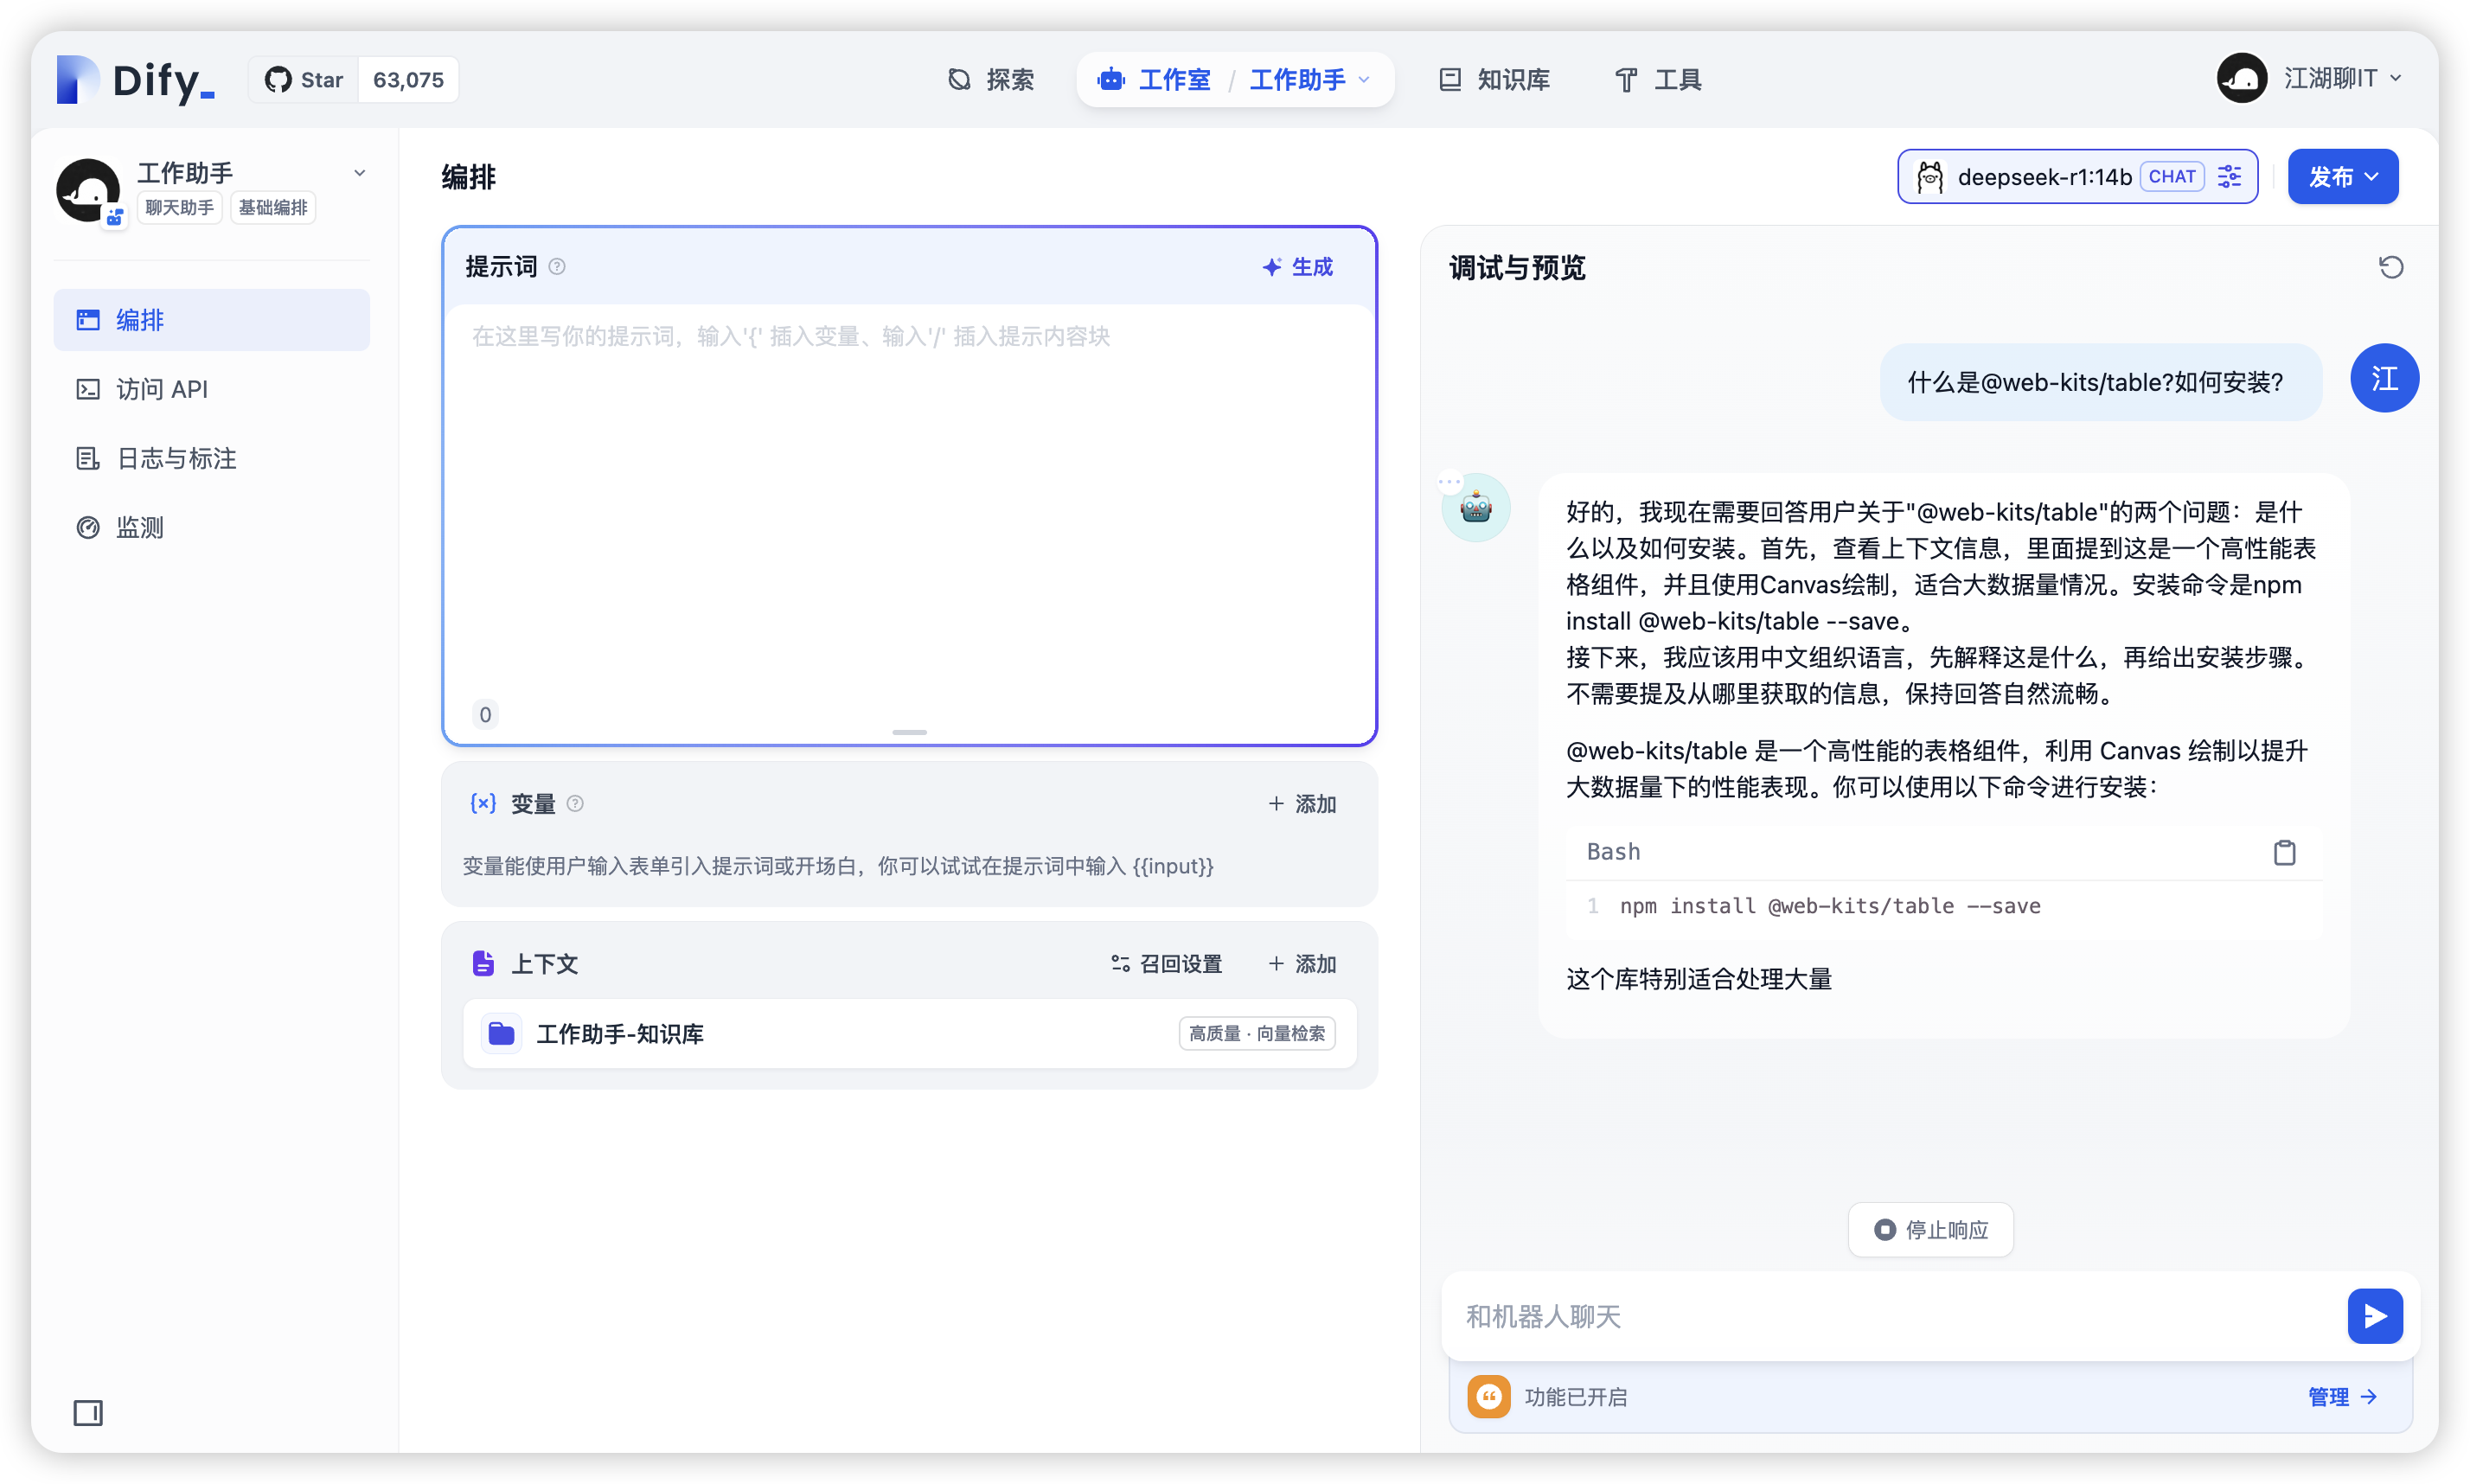2470x1484 pixels.
Task: Add a new variable with 添加
Action: 1301,804
